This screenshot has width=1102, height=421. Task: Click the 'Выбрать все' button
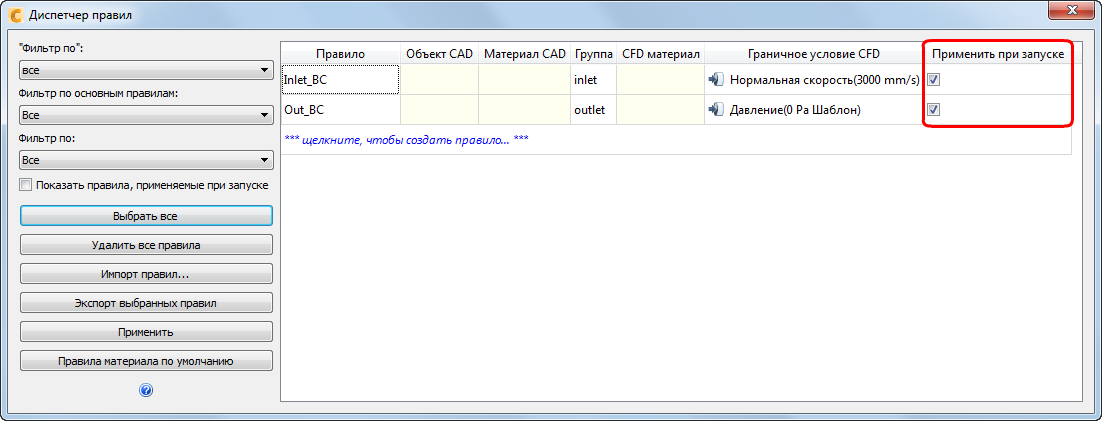point(146,215)
